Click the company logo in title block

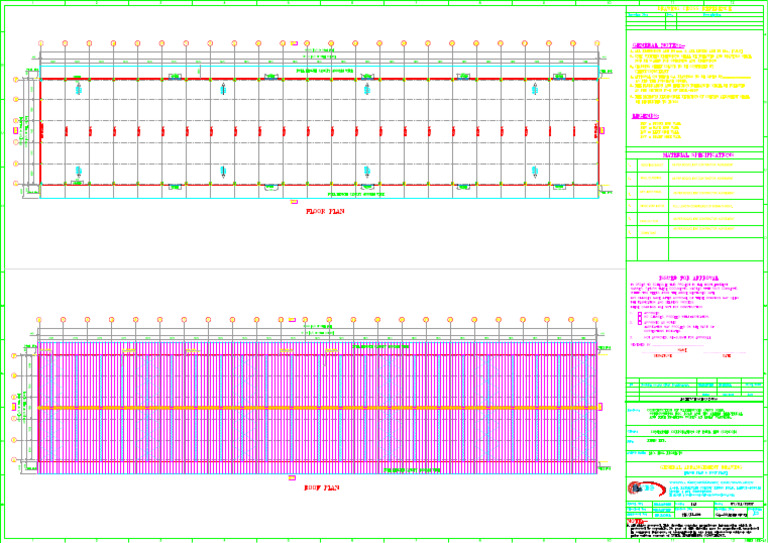[x=646, y=489]
